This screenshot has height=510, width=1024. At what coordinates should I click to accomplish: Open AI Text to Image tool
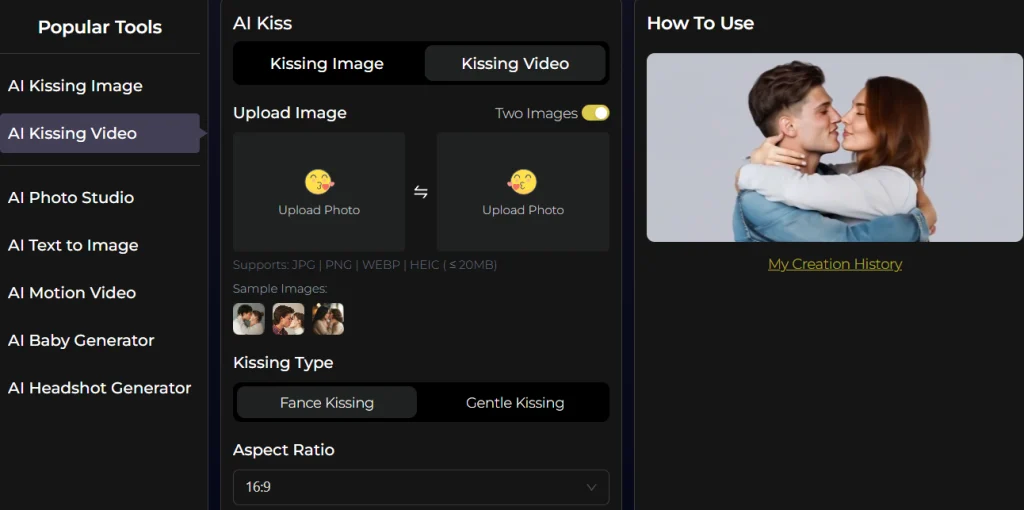pos(73,245)
